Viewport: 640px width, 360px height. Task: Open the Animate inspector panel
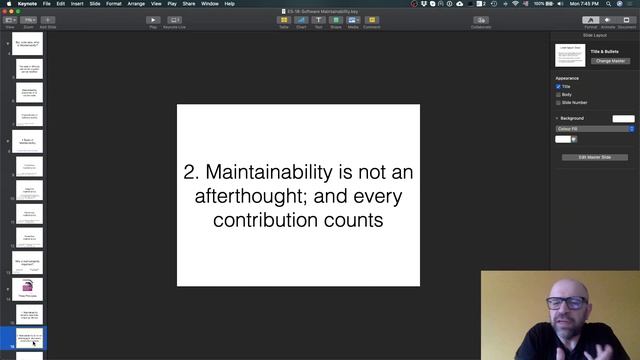[x=608, y=20]
